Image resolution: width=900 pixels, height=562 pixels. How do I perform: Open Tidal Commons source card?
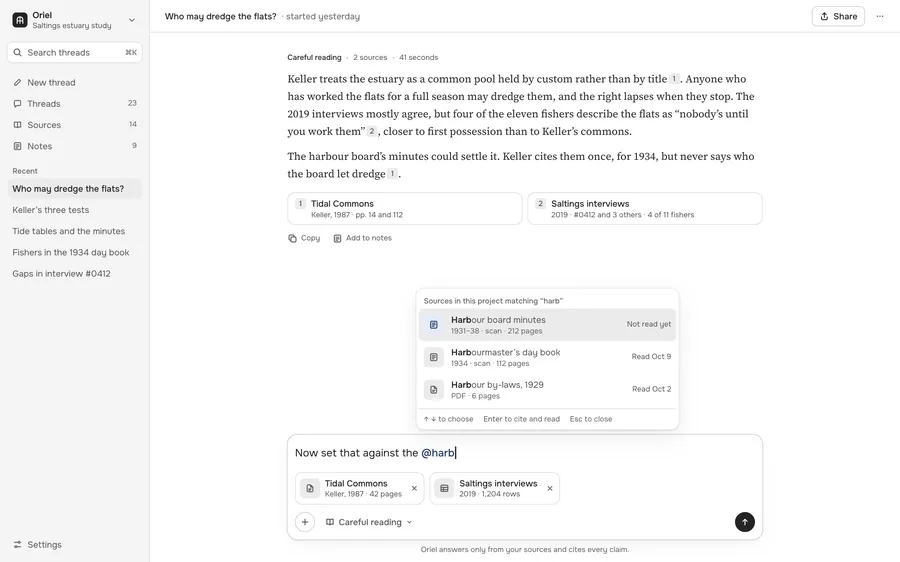[x=405, y=208]
